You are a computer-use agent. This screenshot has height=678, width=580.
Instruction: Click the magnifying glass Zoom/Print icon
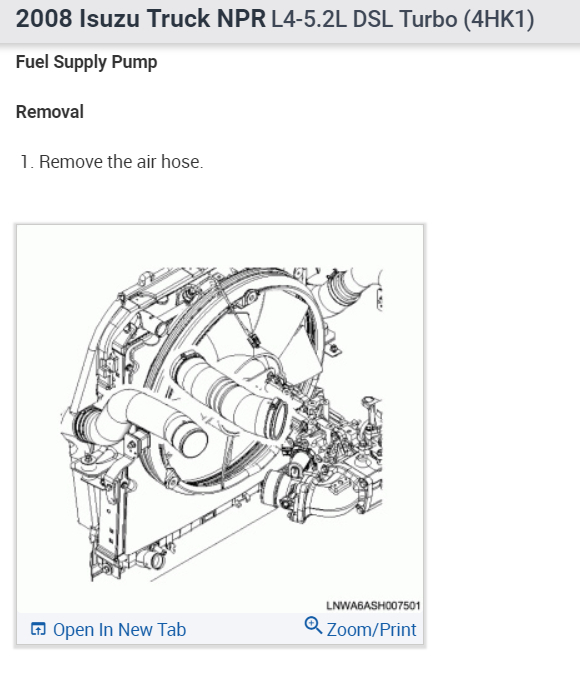313,626
